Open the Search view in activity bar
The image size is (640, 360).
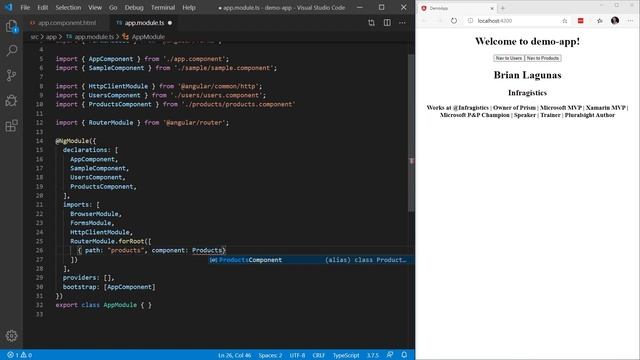[x=11, y=51]
